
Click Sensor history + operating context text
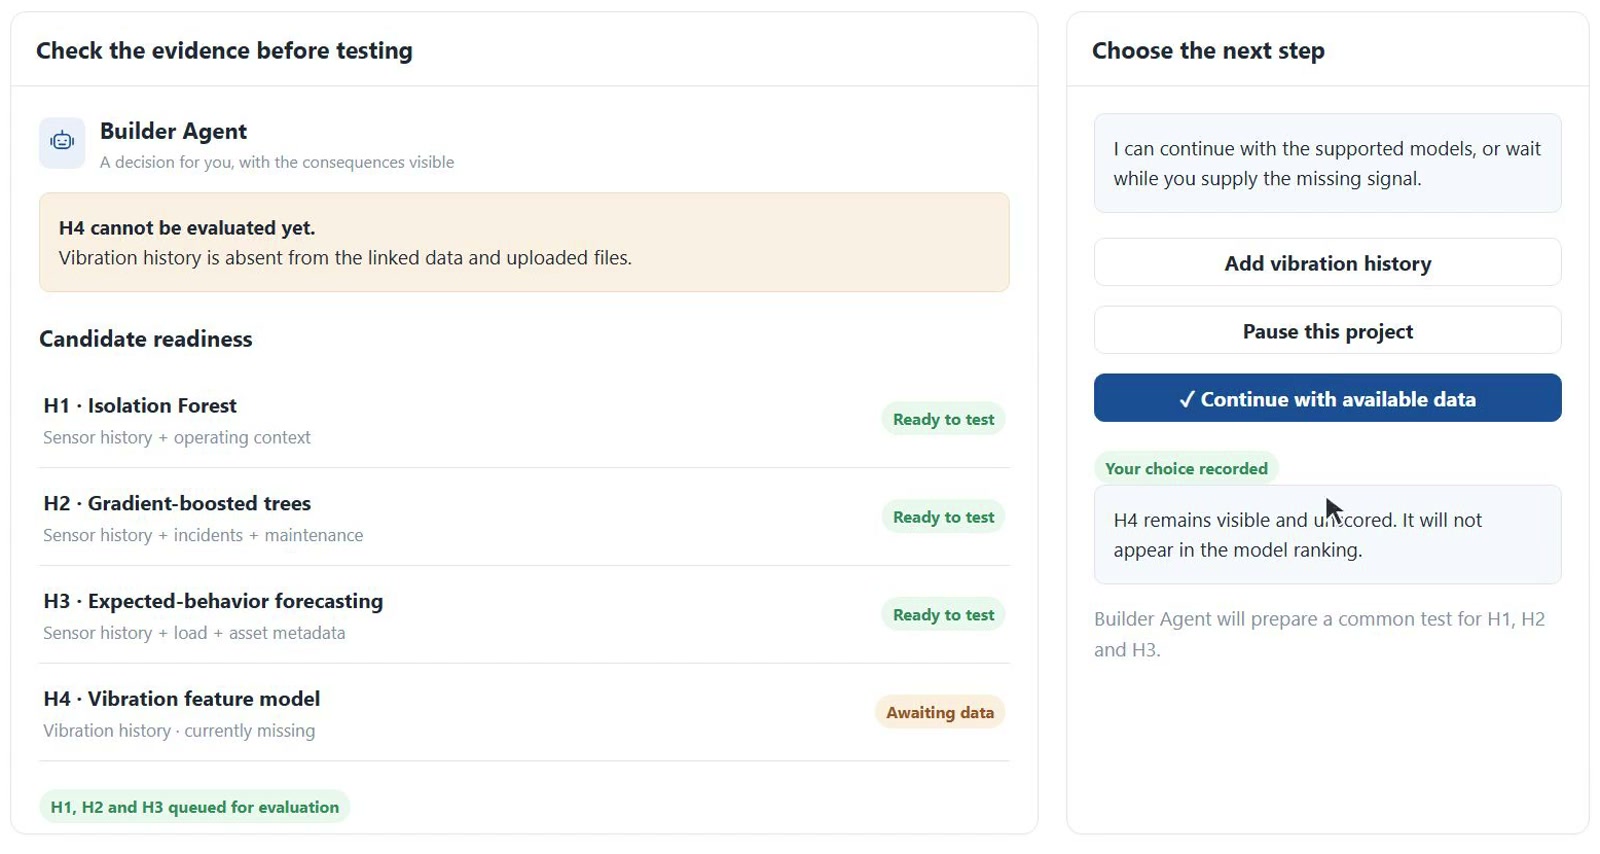[177, 437]
